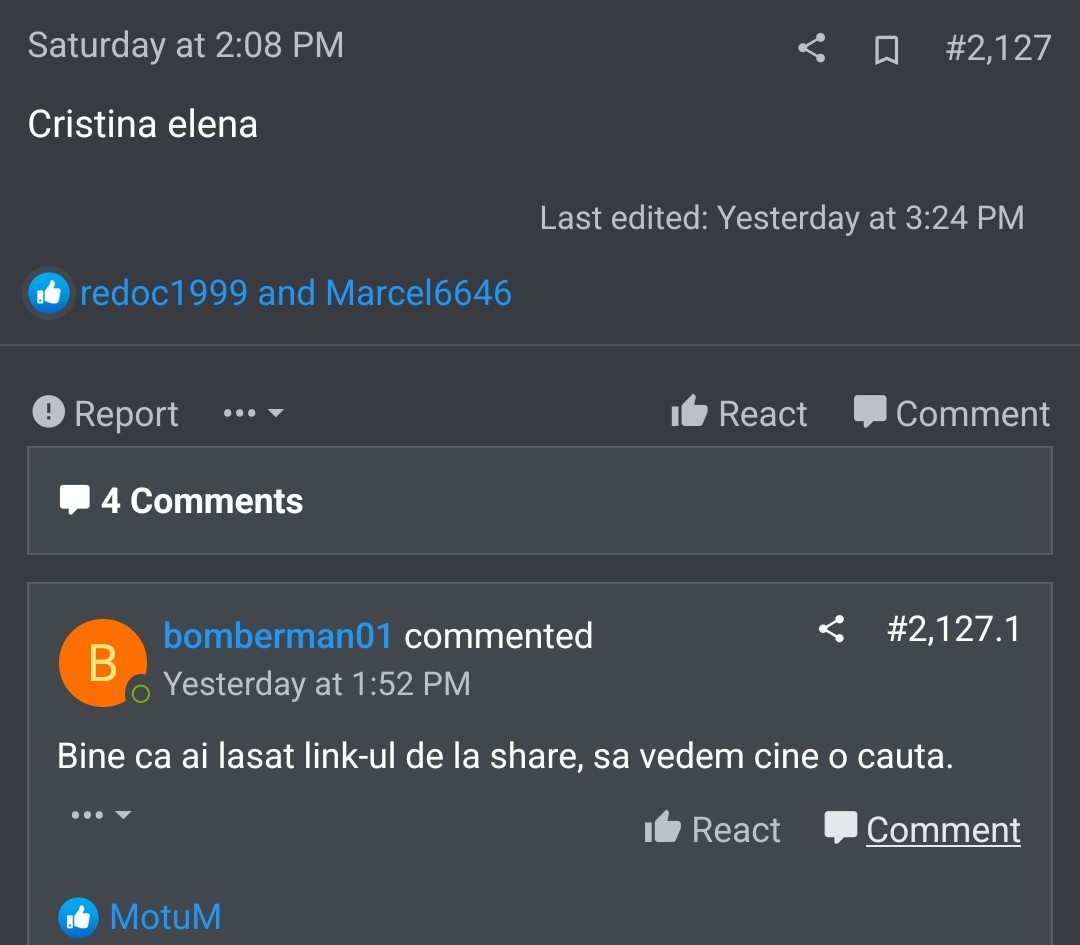Viewport: 1080px width, 945px height.
Task: Report this post
Action: pos(106,413)
